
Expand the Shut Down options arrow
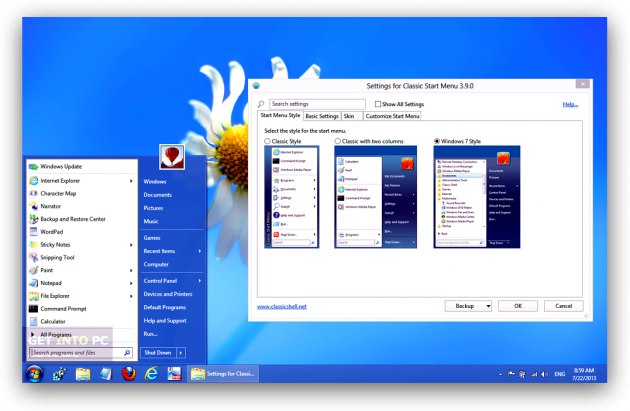181,353
